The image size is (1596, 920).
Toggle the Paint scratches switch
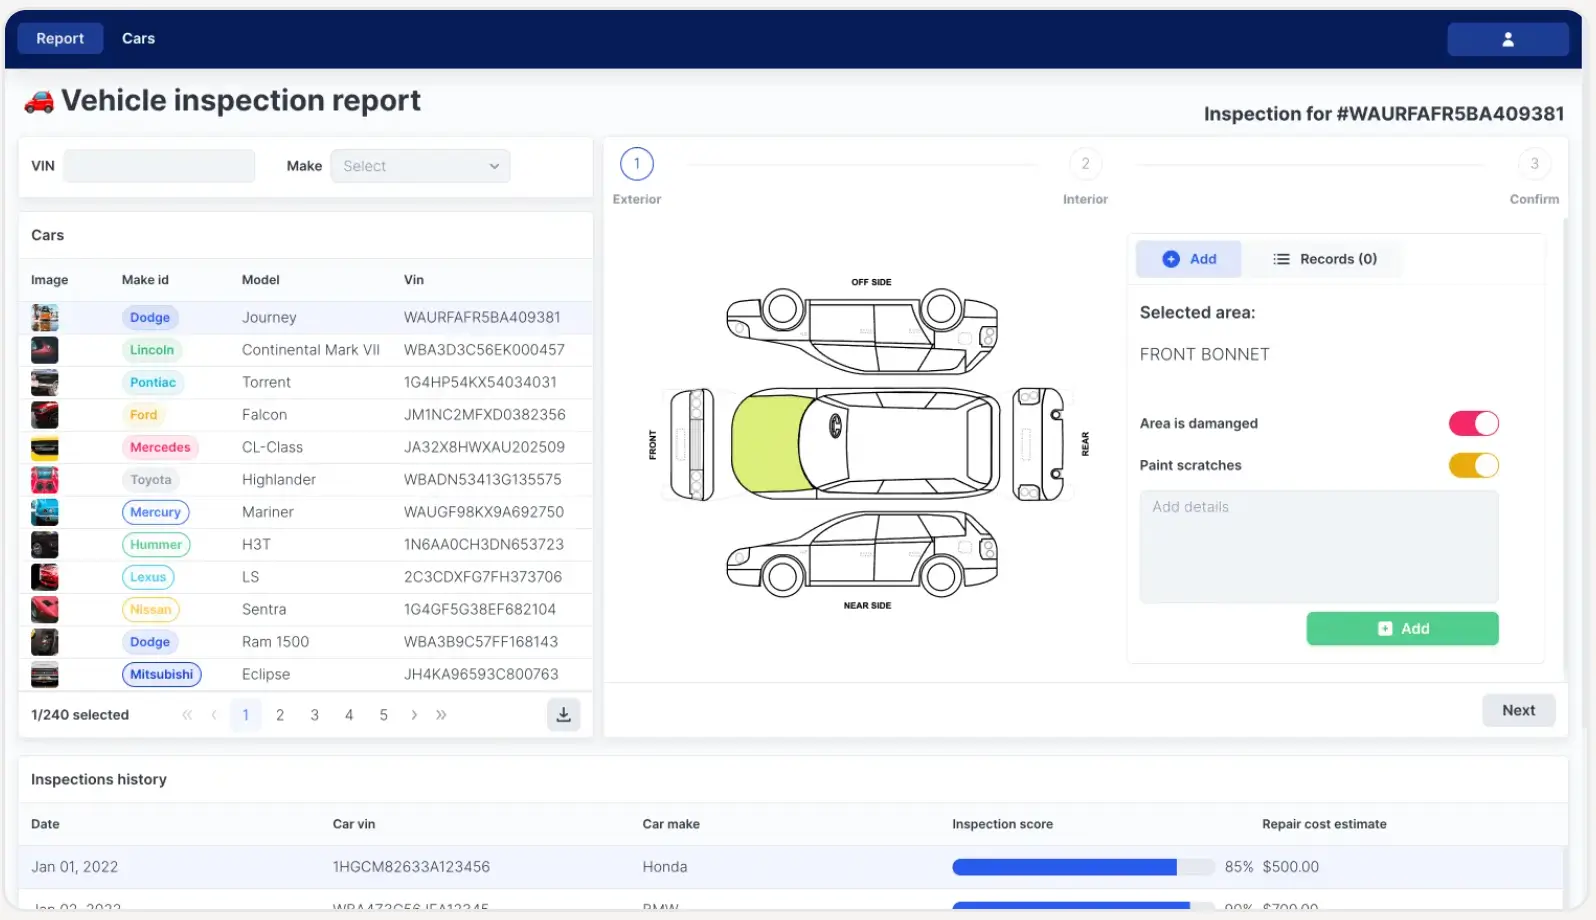pyautogui.click(x=1473, y=465)
